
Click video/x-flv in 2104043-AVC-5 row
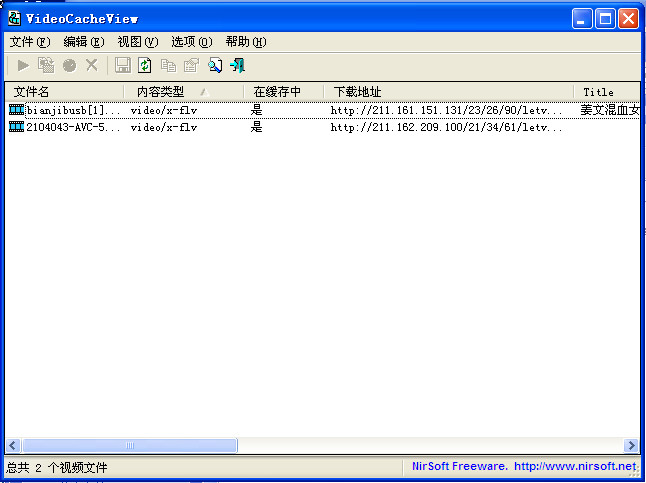point(164,128)
